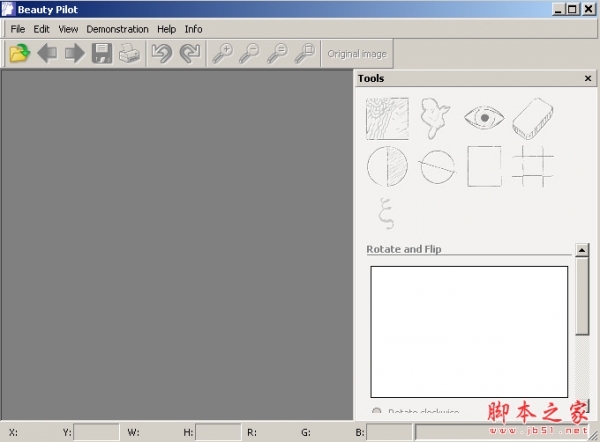Click the Tools panel vertical scrollbar thumb
Screen dimensions: 600x442
pos(582,296)
